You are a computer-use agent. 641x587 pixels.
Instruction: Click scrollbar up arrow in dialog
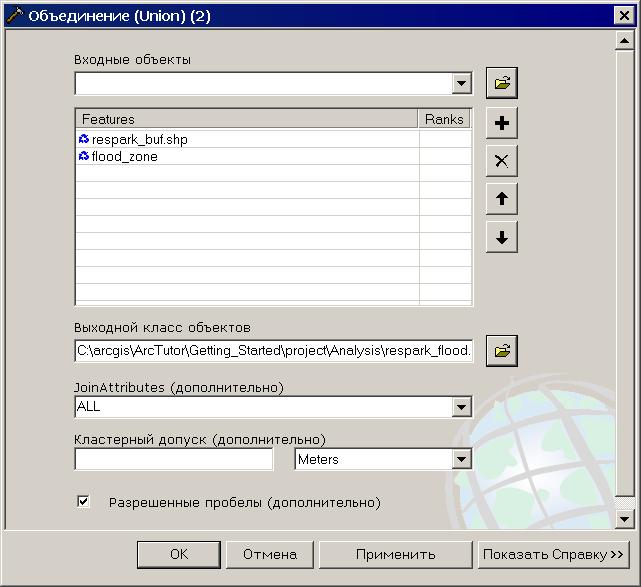click(624, 40)
